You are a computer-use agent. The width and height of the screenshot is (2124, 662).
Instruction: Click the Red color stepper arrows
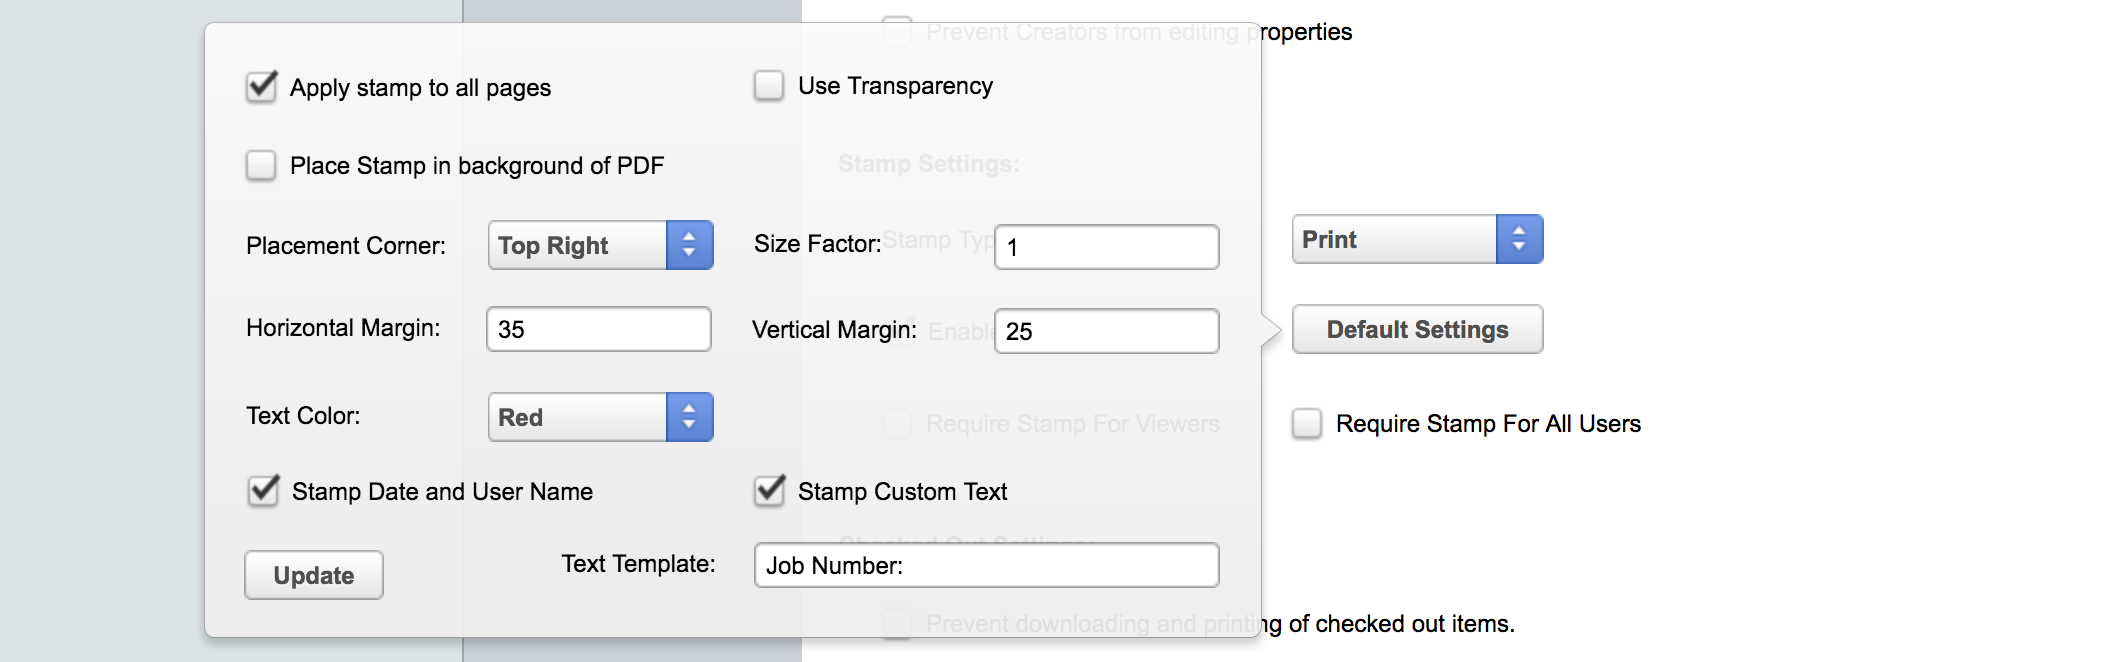point(689,417)
